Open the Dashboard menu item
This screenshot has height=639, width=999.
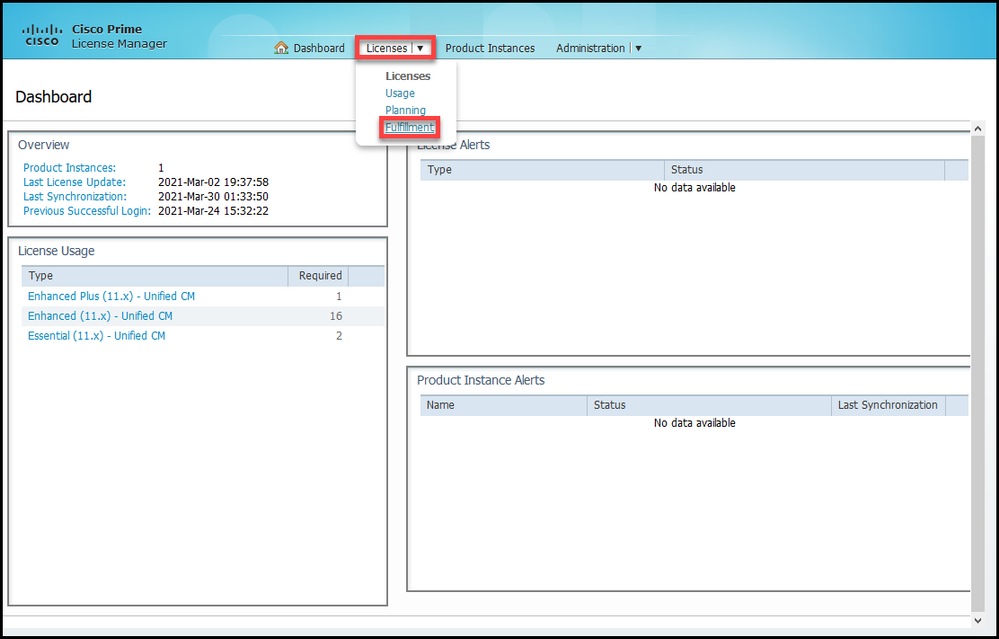319,48
